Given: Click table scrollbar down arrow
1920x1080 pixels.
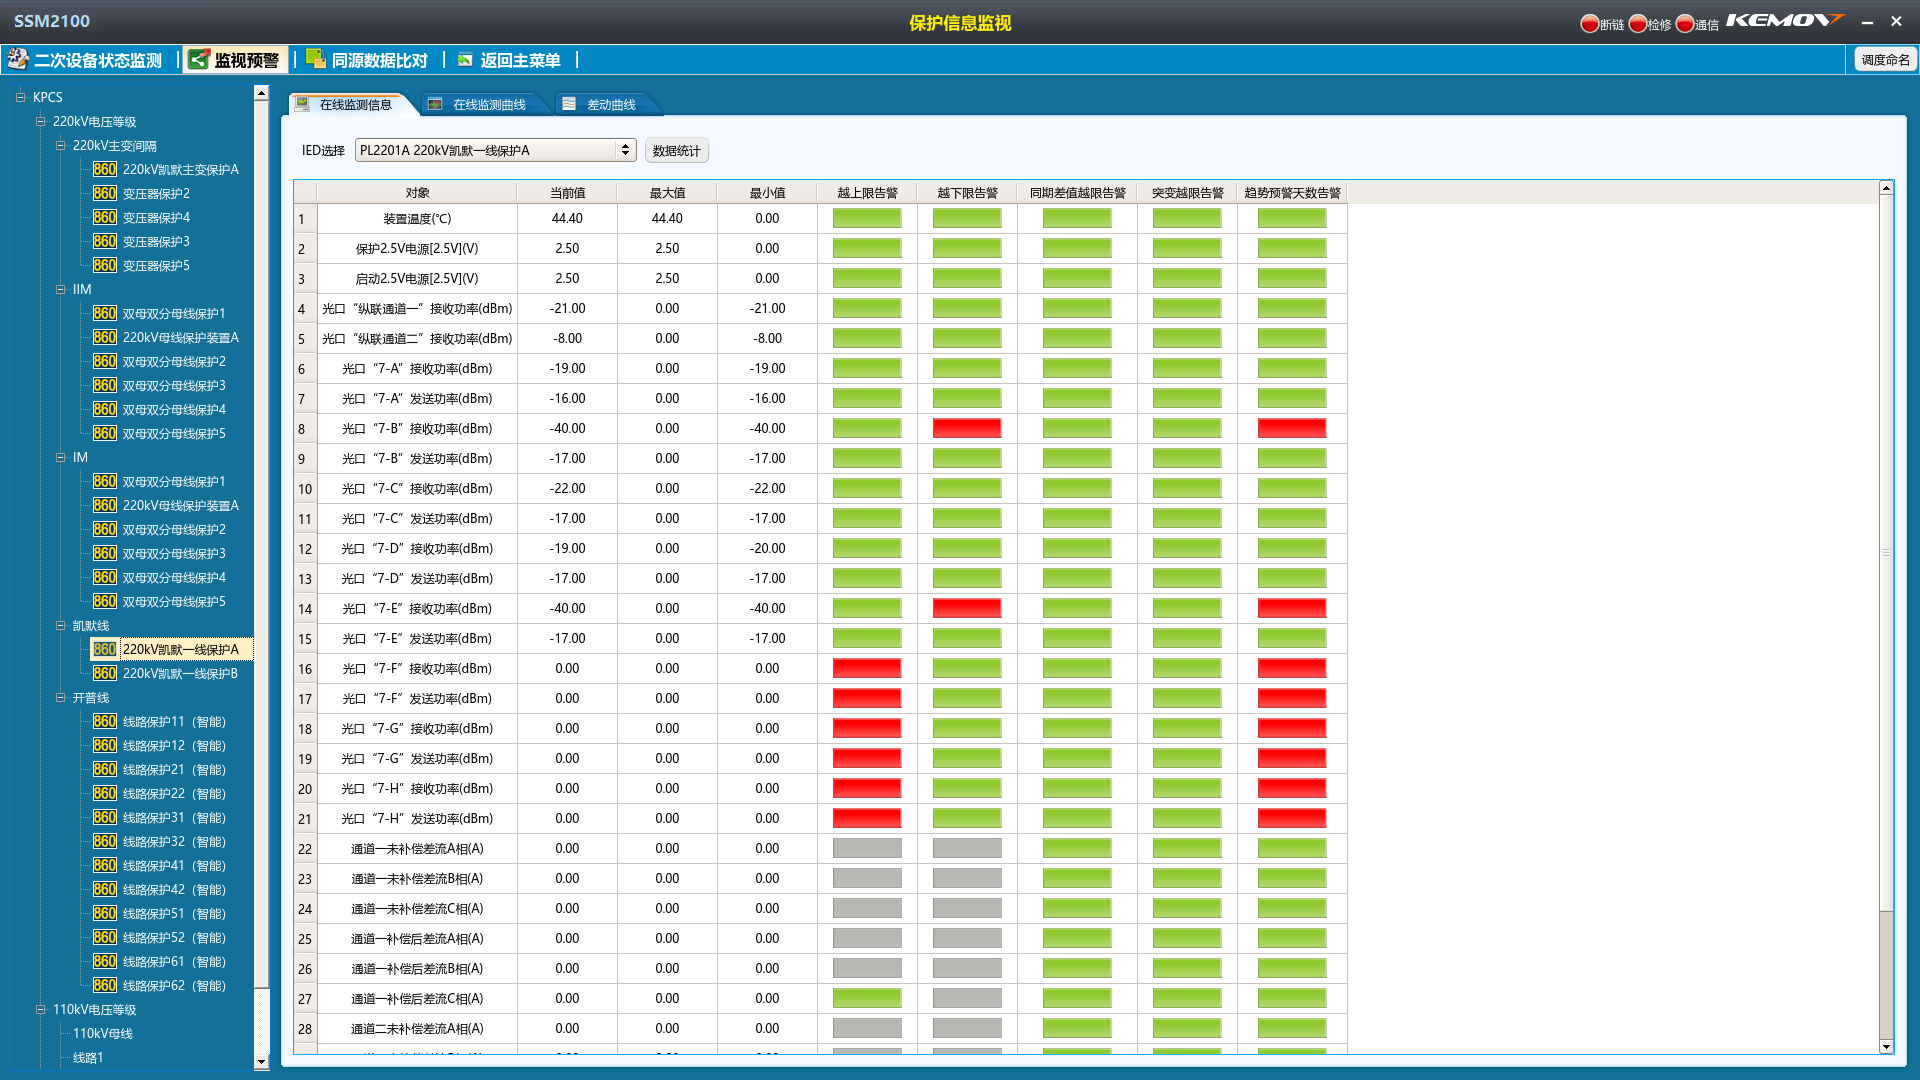Looking at the screenshot, I should tap(1886, 1047).
